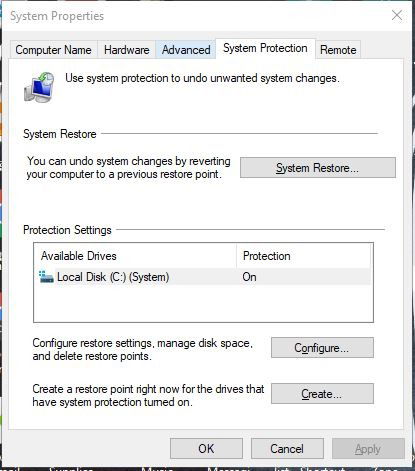This screenshot has height=471, width=415.
Task: Close the System Properties dialog
Action: click(x=397, y=15)
